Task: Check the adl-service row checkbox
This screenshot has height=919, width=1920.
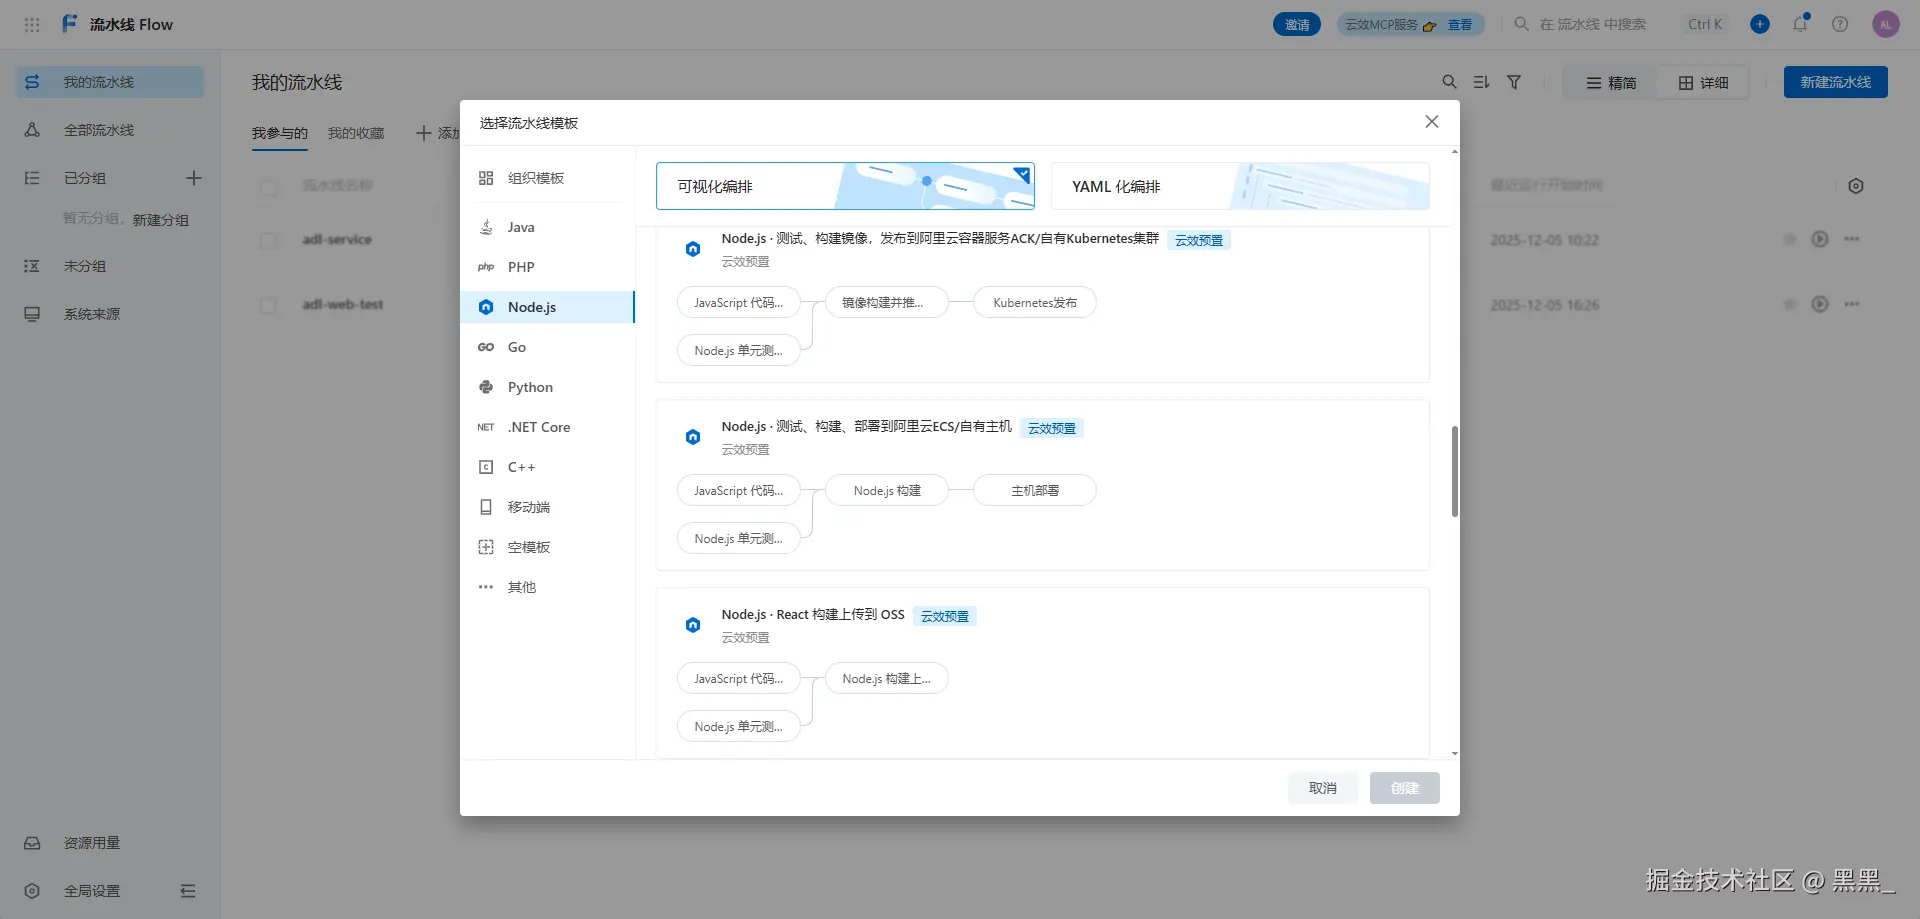Action: pyautogui.click(x=268, y=240)
